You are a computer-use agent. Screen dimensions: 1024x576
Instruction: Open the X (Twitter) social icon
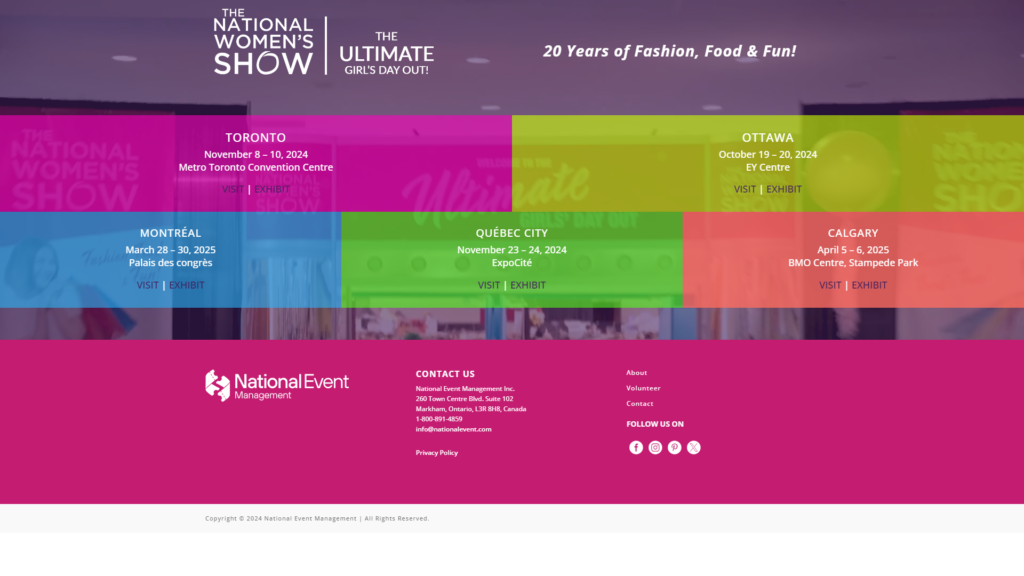(694, 447)
